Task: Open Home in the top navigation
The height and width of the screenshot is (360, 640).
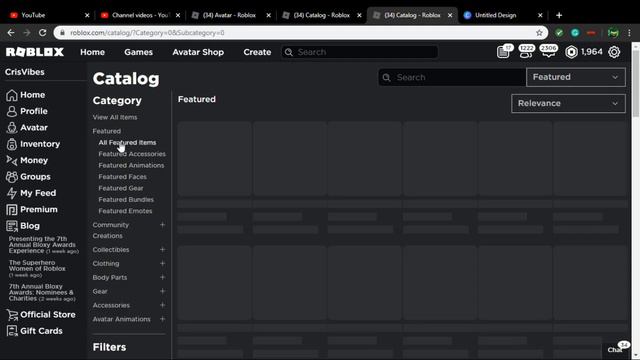Action: 92,52
